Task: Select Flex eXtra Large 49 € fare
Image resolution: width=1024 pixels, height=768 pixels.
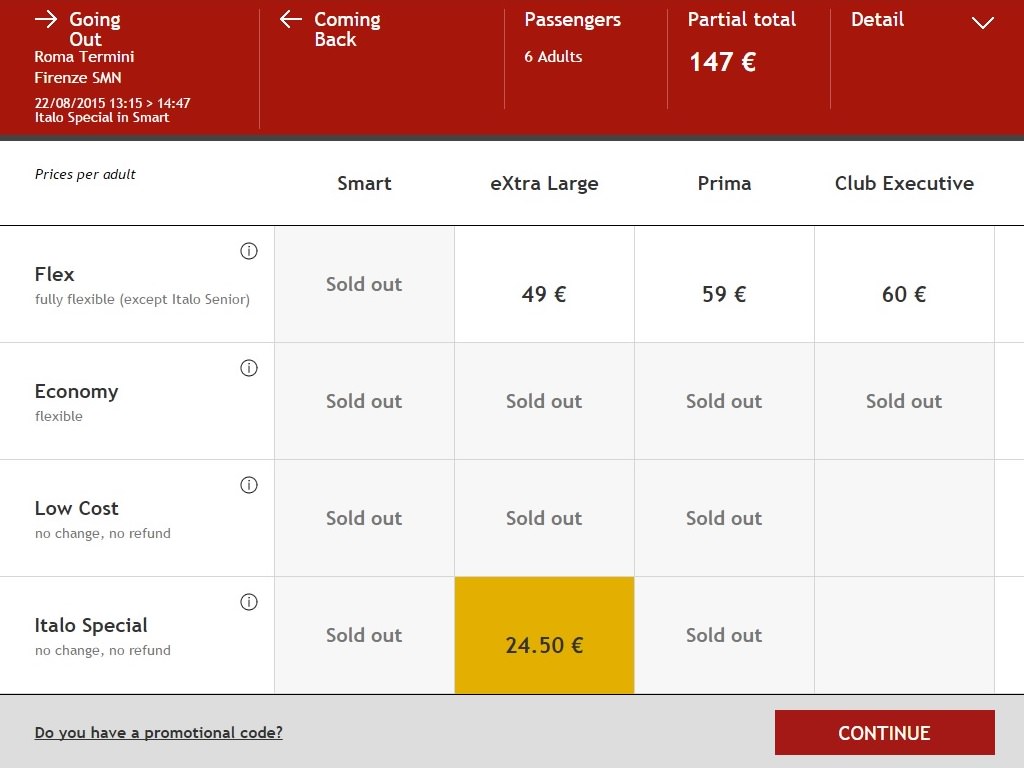Action: (x=544, y=294)
